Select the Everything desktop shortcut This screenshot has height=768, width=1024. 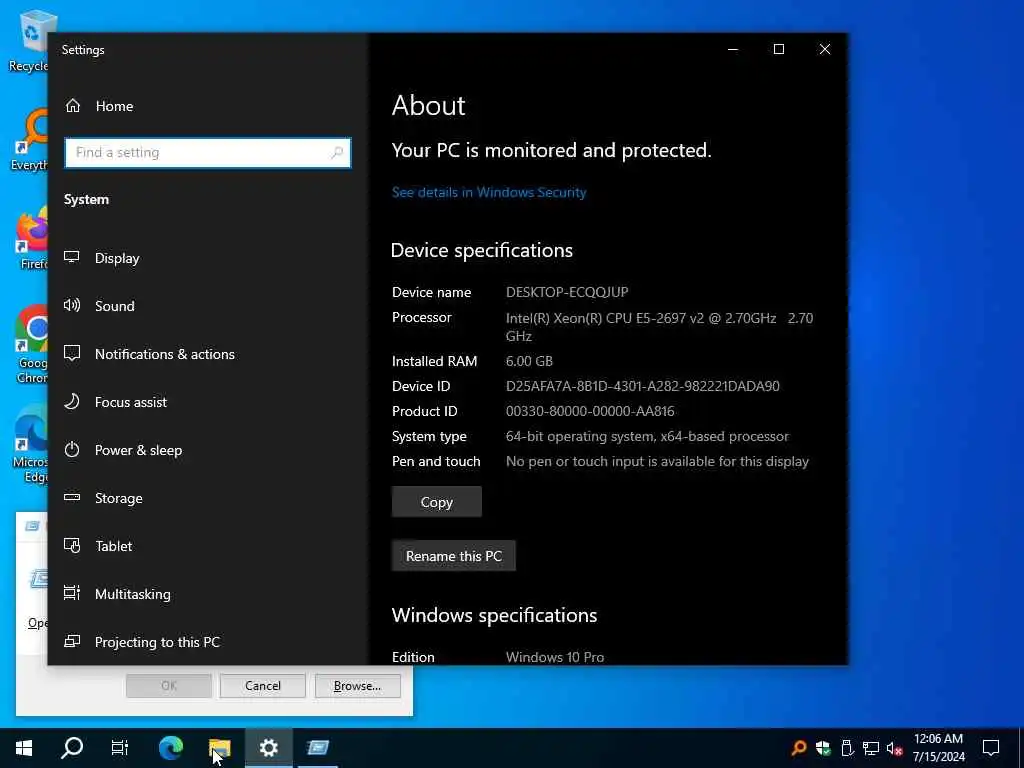tap(29, 141)
